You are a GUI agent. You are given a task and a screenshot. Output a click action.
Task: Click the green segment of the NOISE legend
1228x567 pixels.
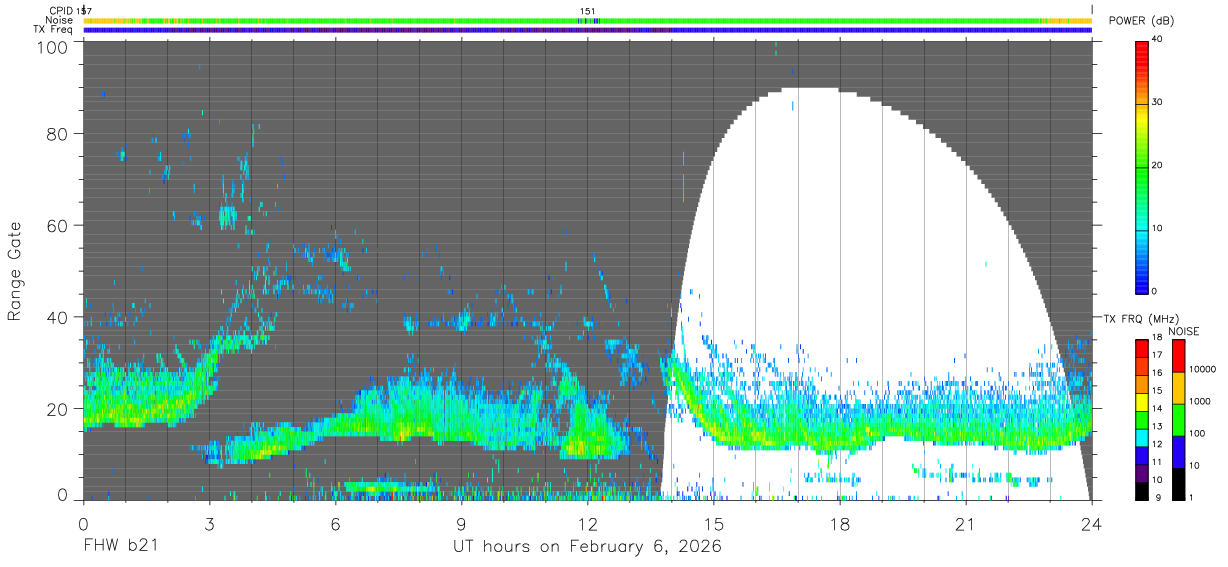[x=1178, y=420]
